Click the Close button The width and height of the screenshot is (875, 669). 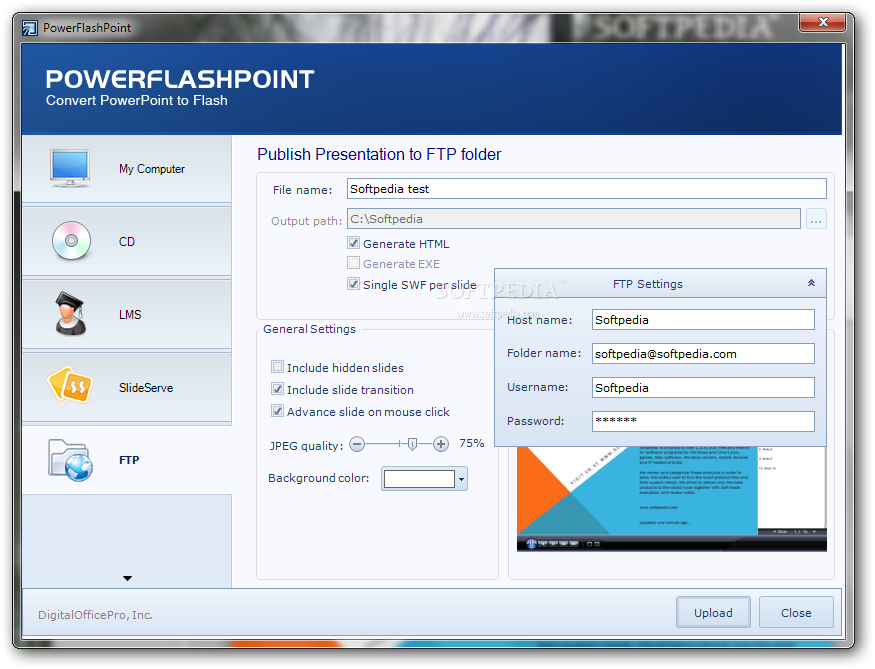pos(796,613)
